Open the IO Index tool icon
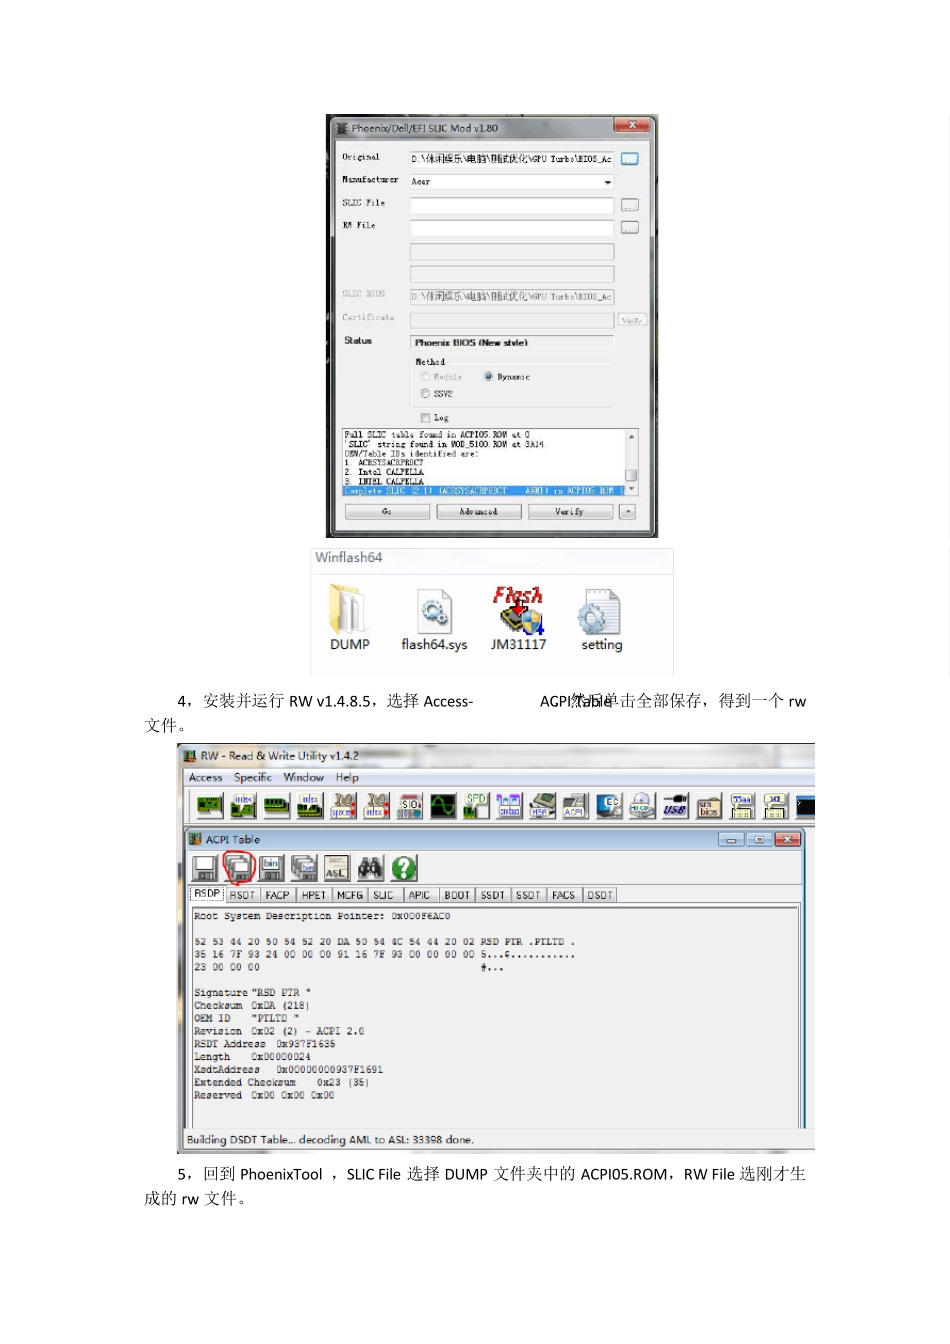 click(376, 806)
